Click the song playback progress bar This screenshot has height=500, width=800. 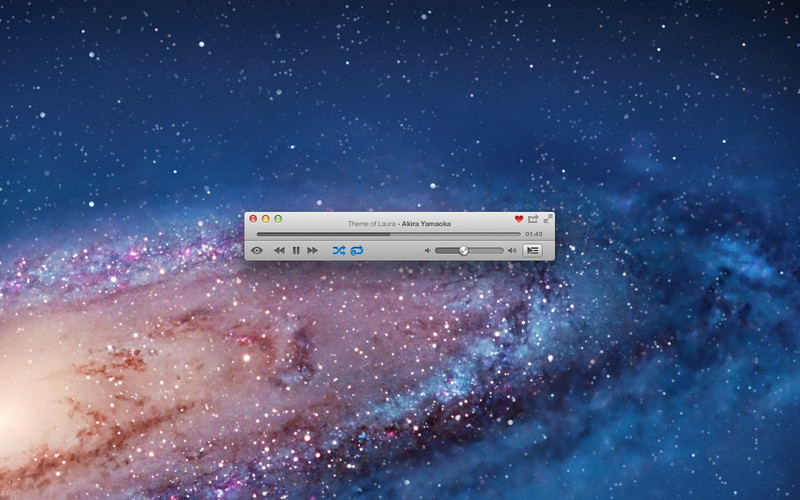388,234
